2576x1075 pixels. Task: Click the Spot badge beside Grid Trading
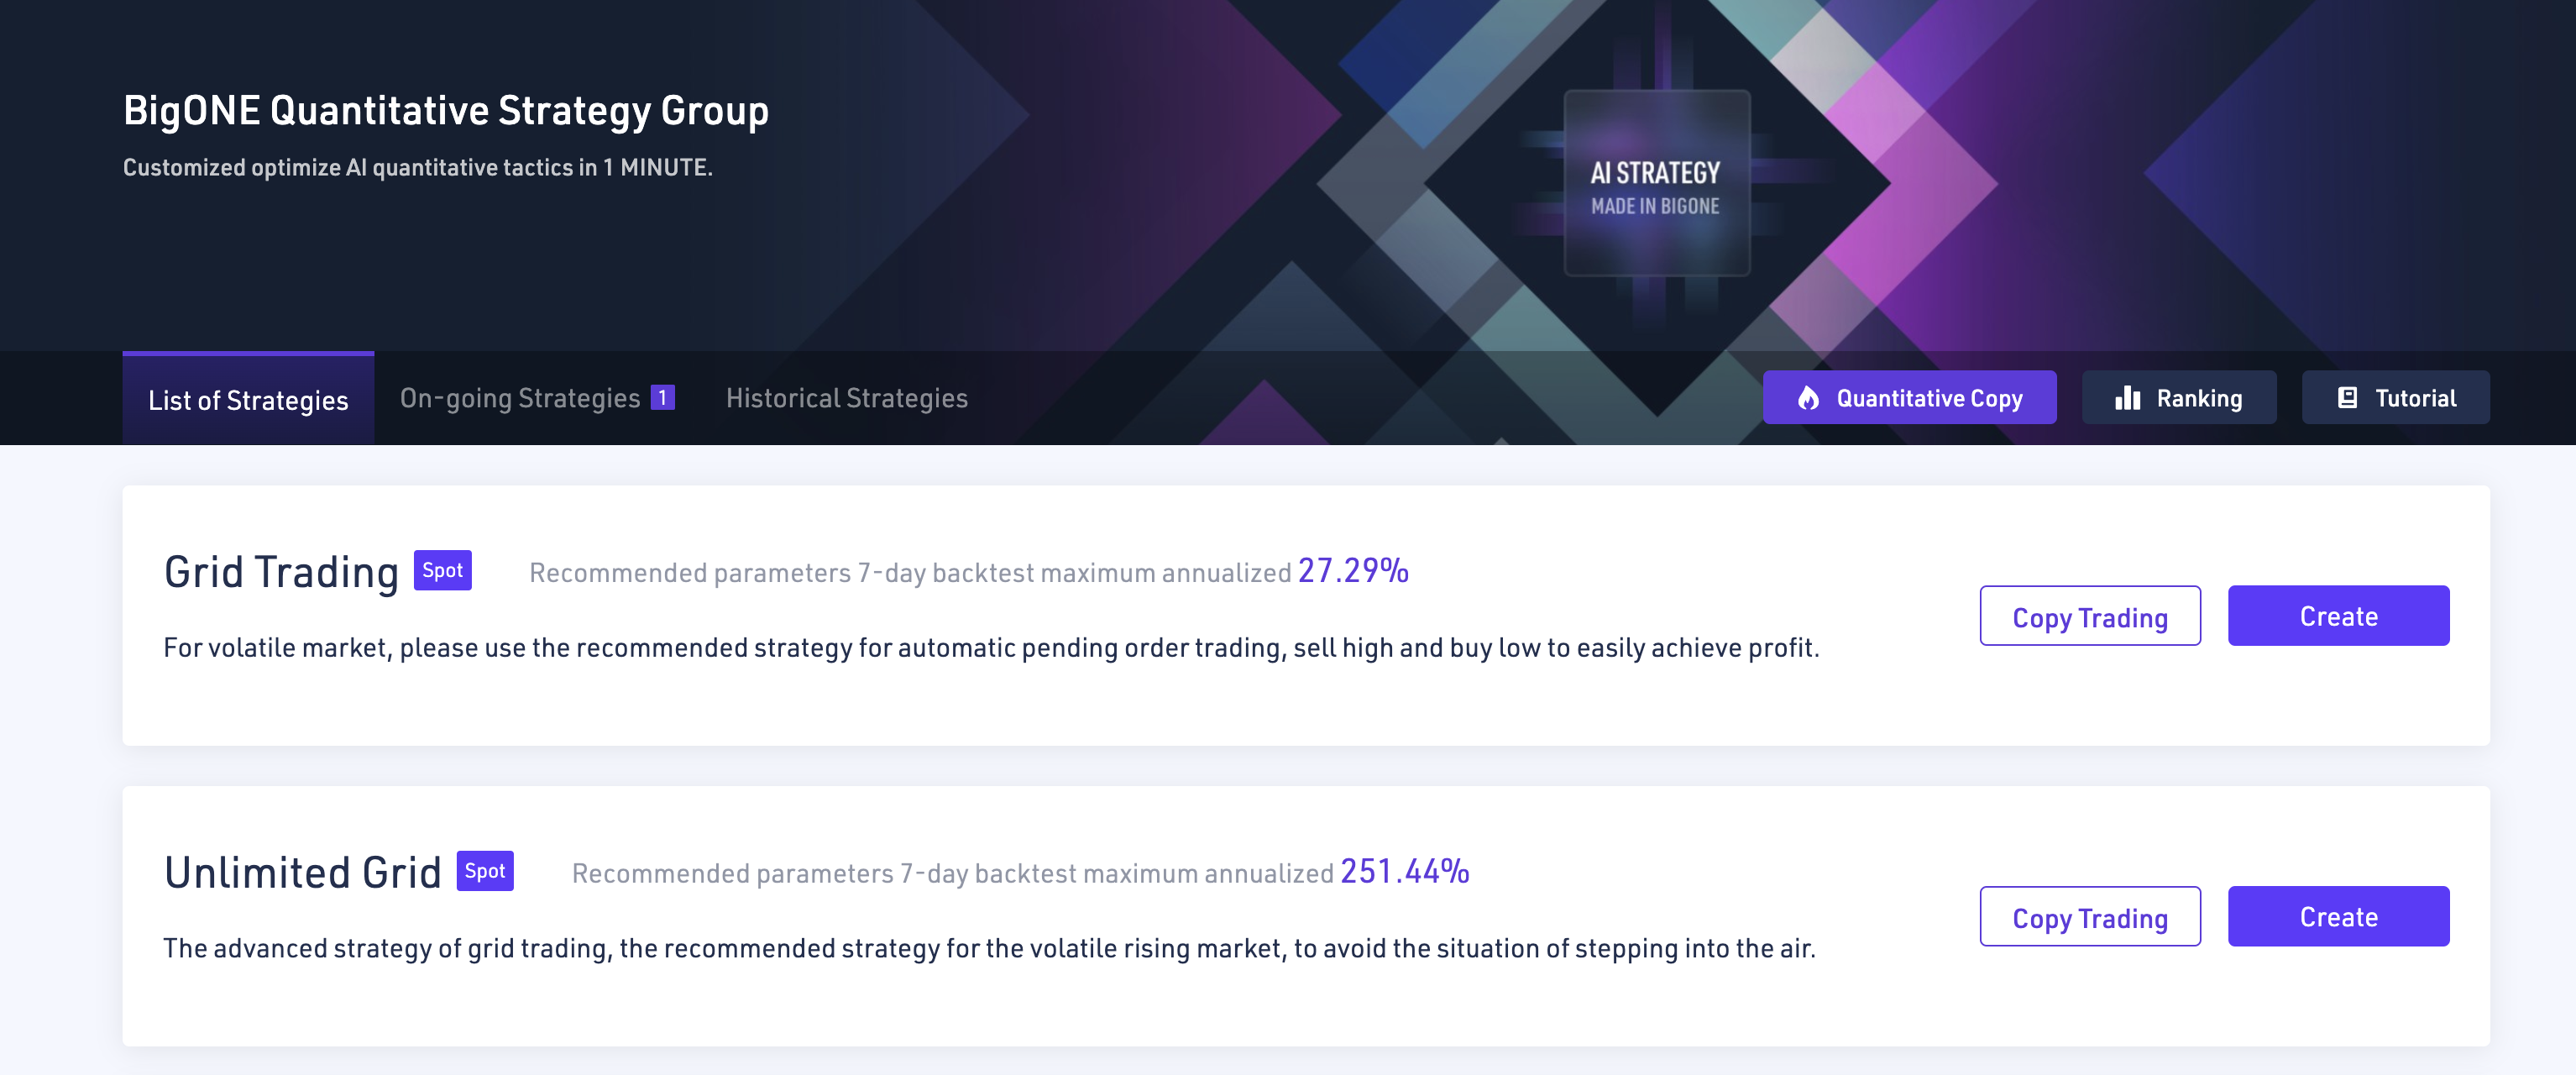[442, 571]
